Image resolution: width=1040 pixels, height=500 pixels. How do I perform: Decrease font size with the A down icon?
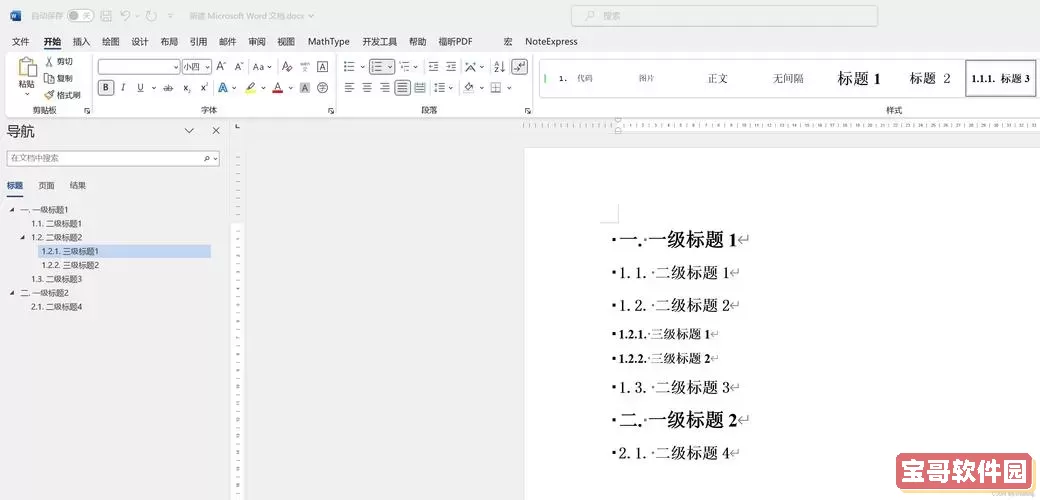[239, 67]
